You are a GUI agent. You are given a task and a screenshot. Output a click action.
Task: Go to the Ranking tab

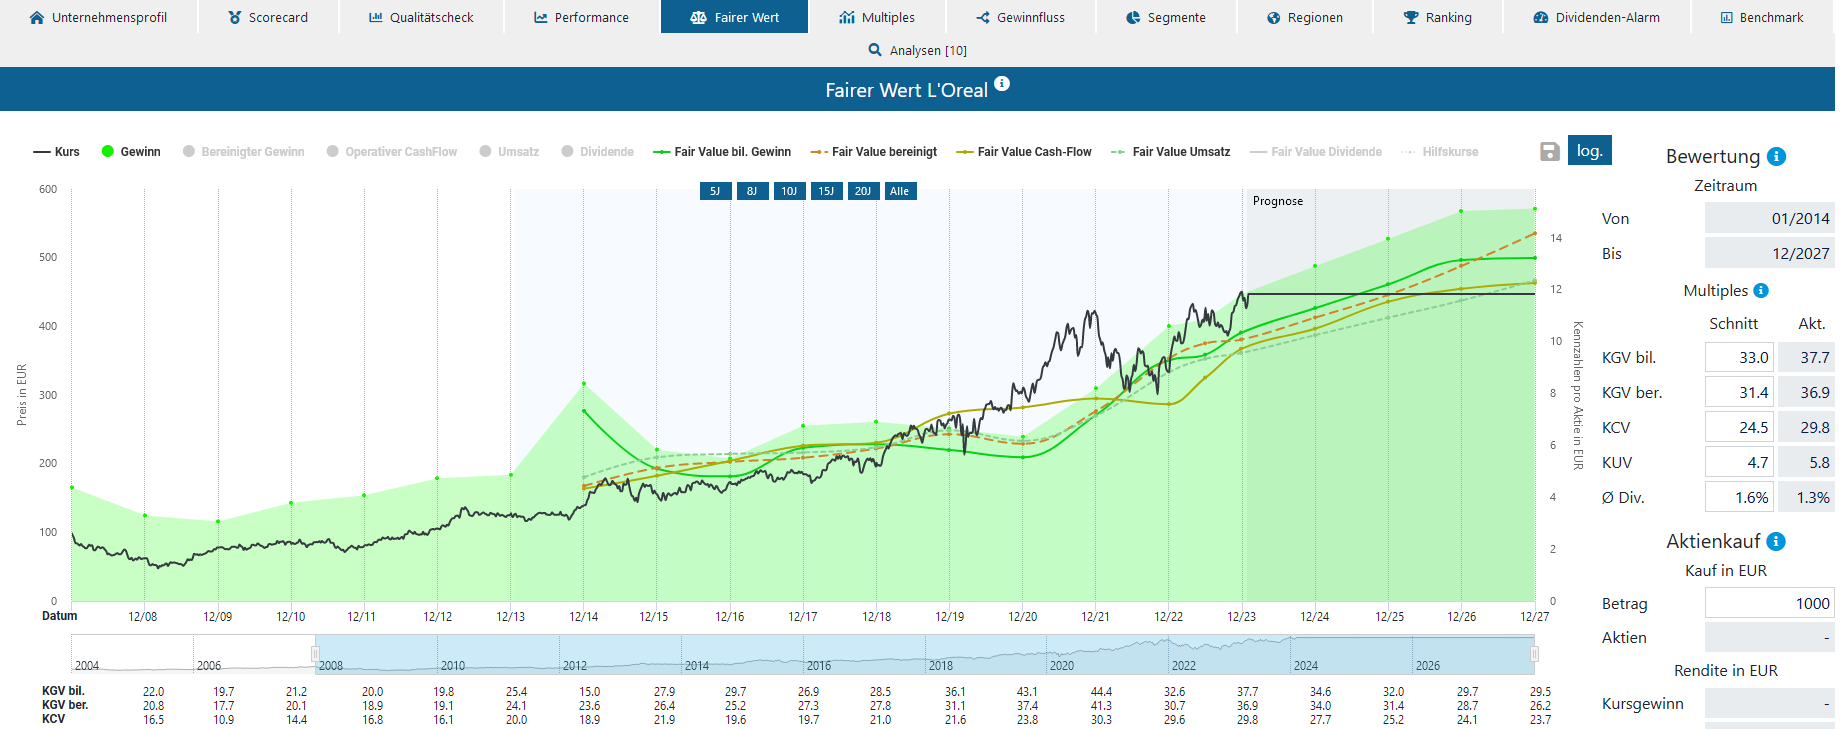(1438, 17)
